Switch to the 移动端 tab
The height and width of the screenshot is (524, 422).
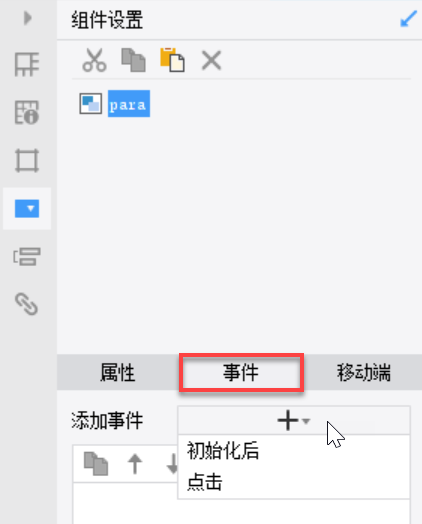click(x=364, y=373)
